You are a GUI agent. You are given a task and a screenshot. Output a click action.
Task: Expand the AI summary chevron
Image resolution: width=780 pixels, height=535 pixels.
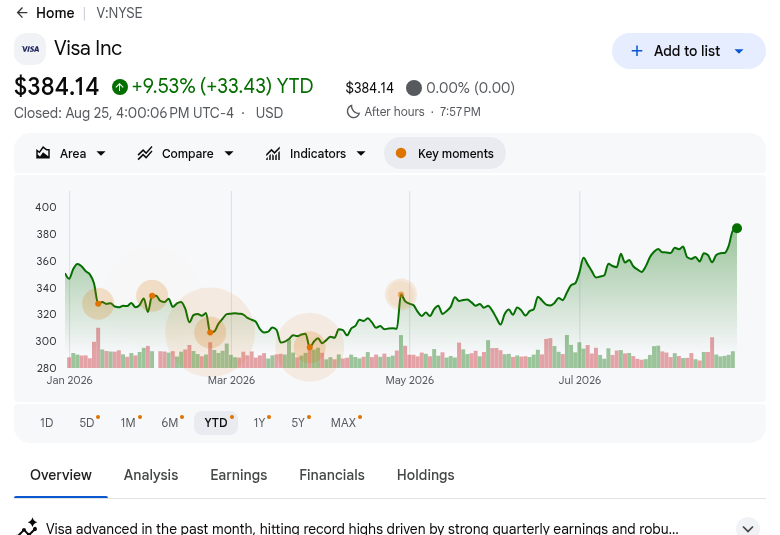click(748, 528)
